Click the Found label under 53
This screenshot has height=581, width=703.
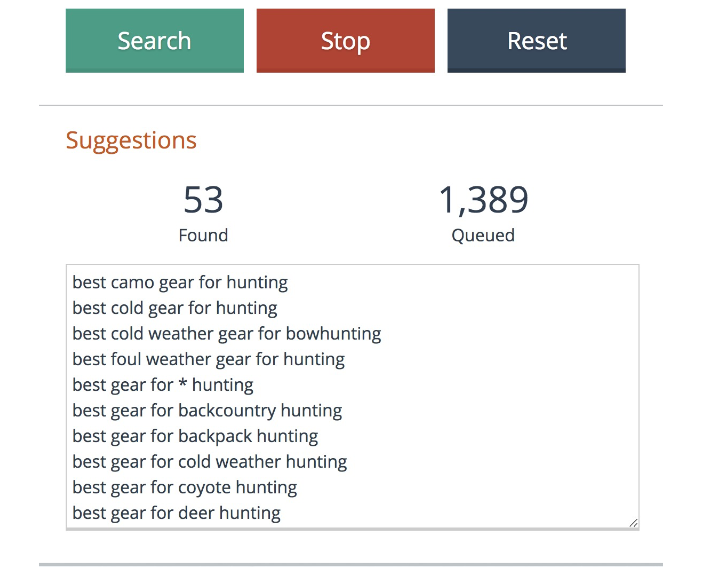(203, 236)
